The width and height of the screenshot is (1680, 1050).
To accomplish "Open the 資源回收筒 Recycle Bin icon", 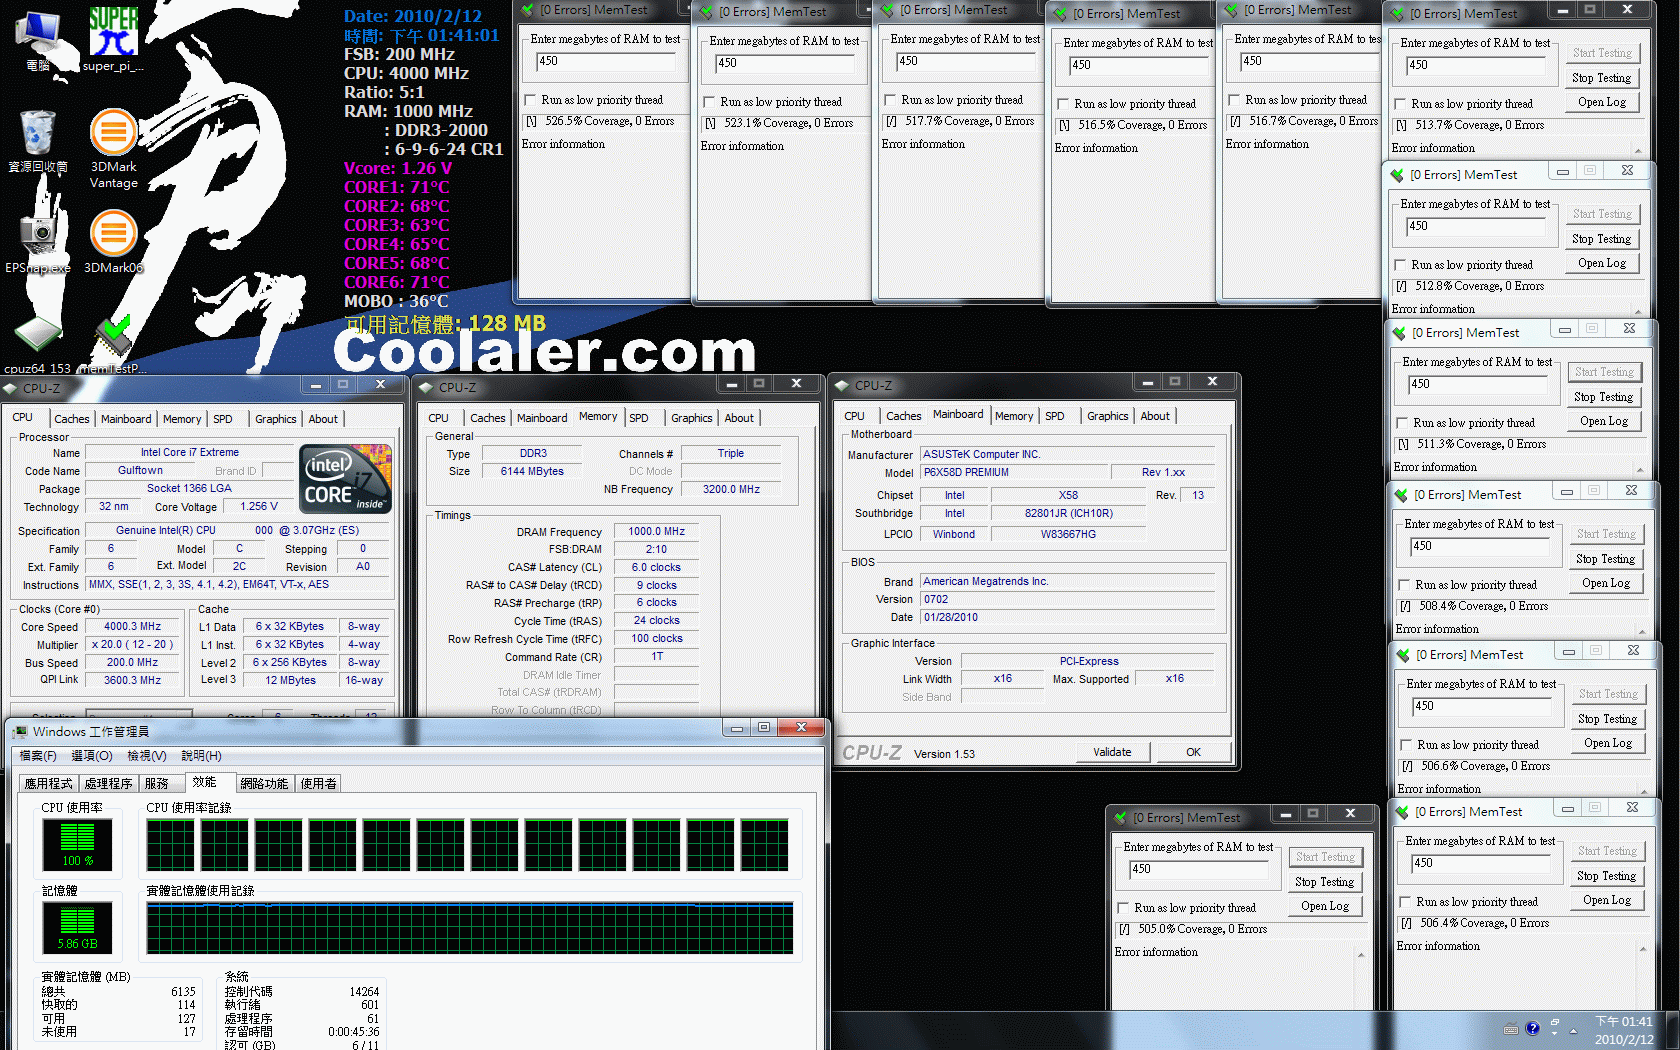I will tap(38, 140).
